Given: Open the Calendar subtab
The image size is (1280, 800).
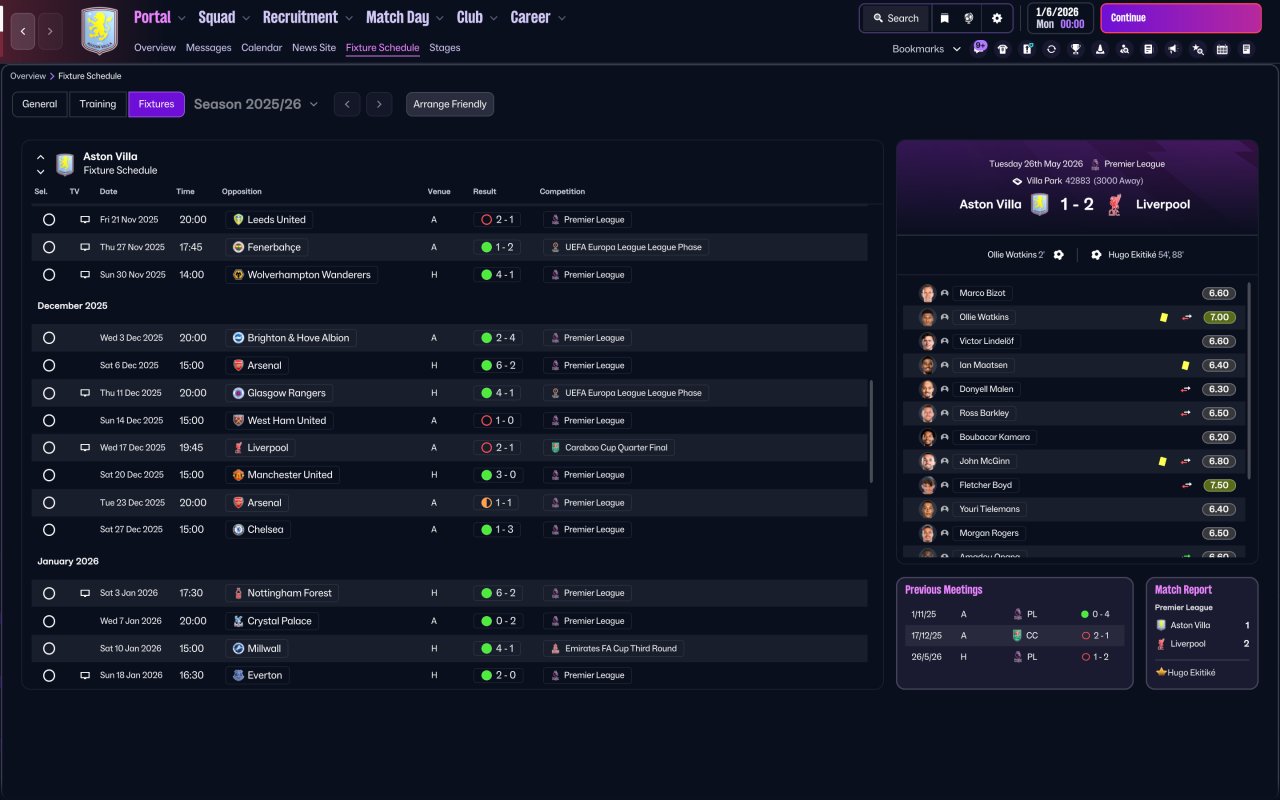Looking at the screenshot, I should [x=262, y=48].
